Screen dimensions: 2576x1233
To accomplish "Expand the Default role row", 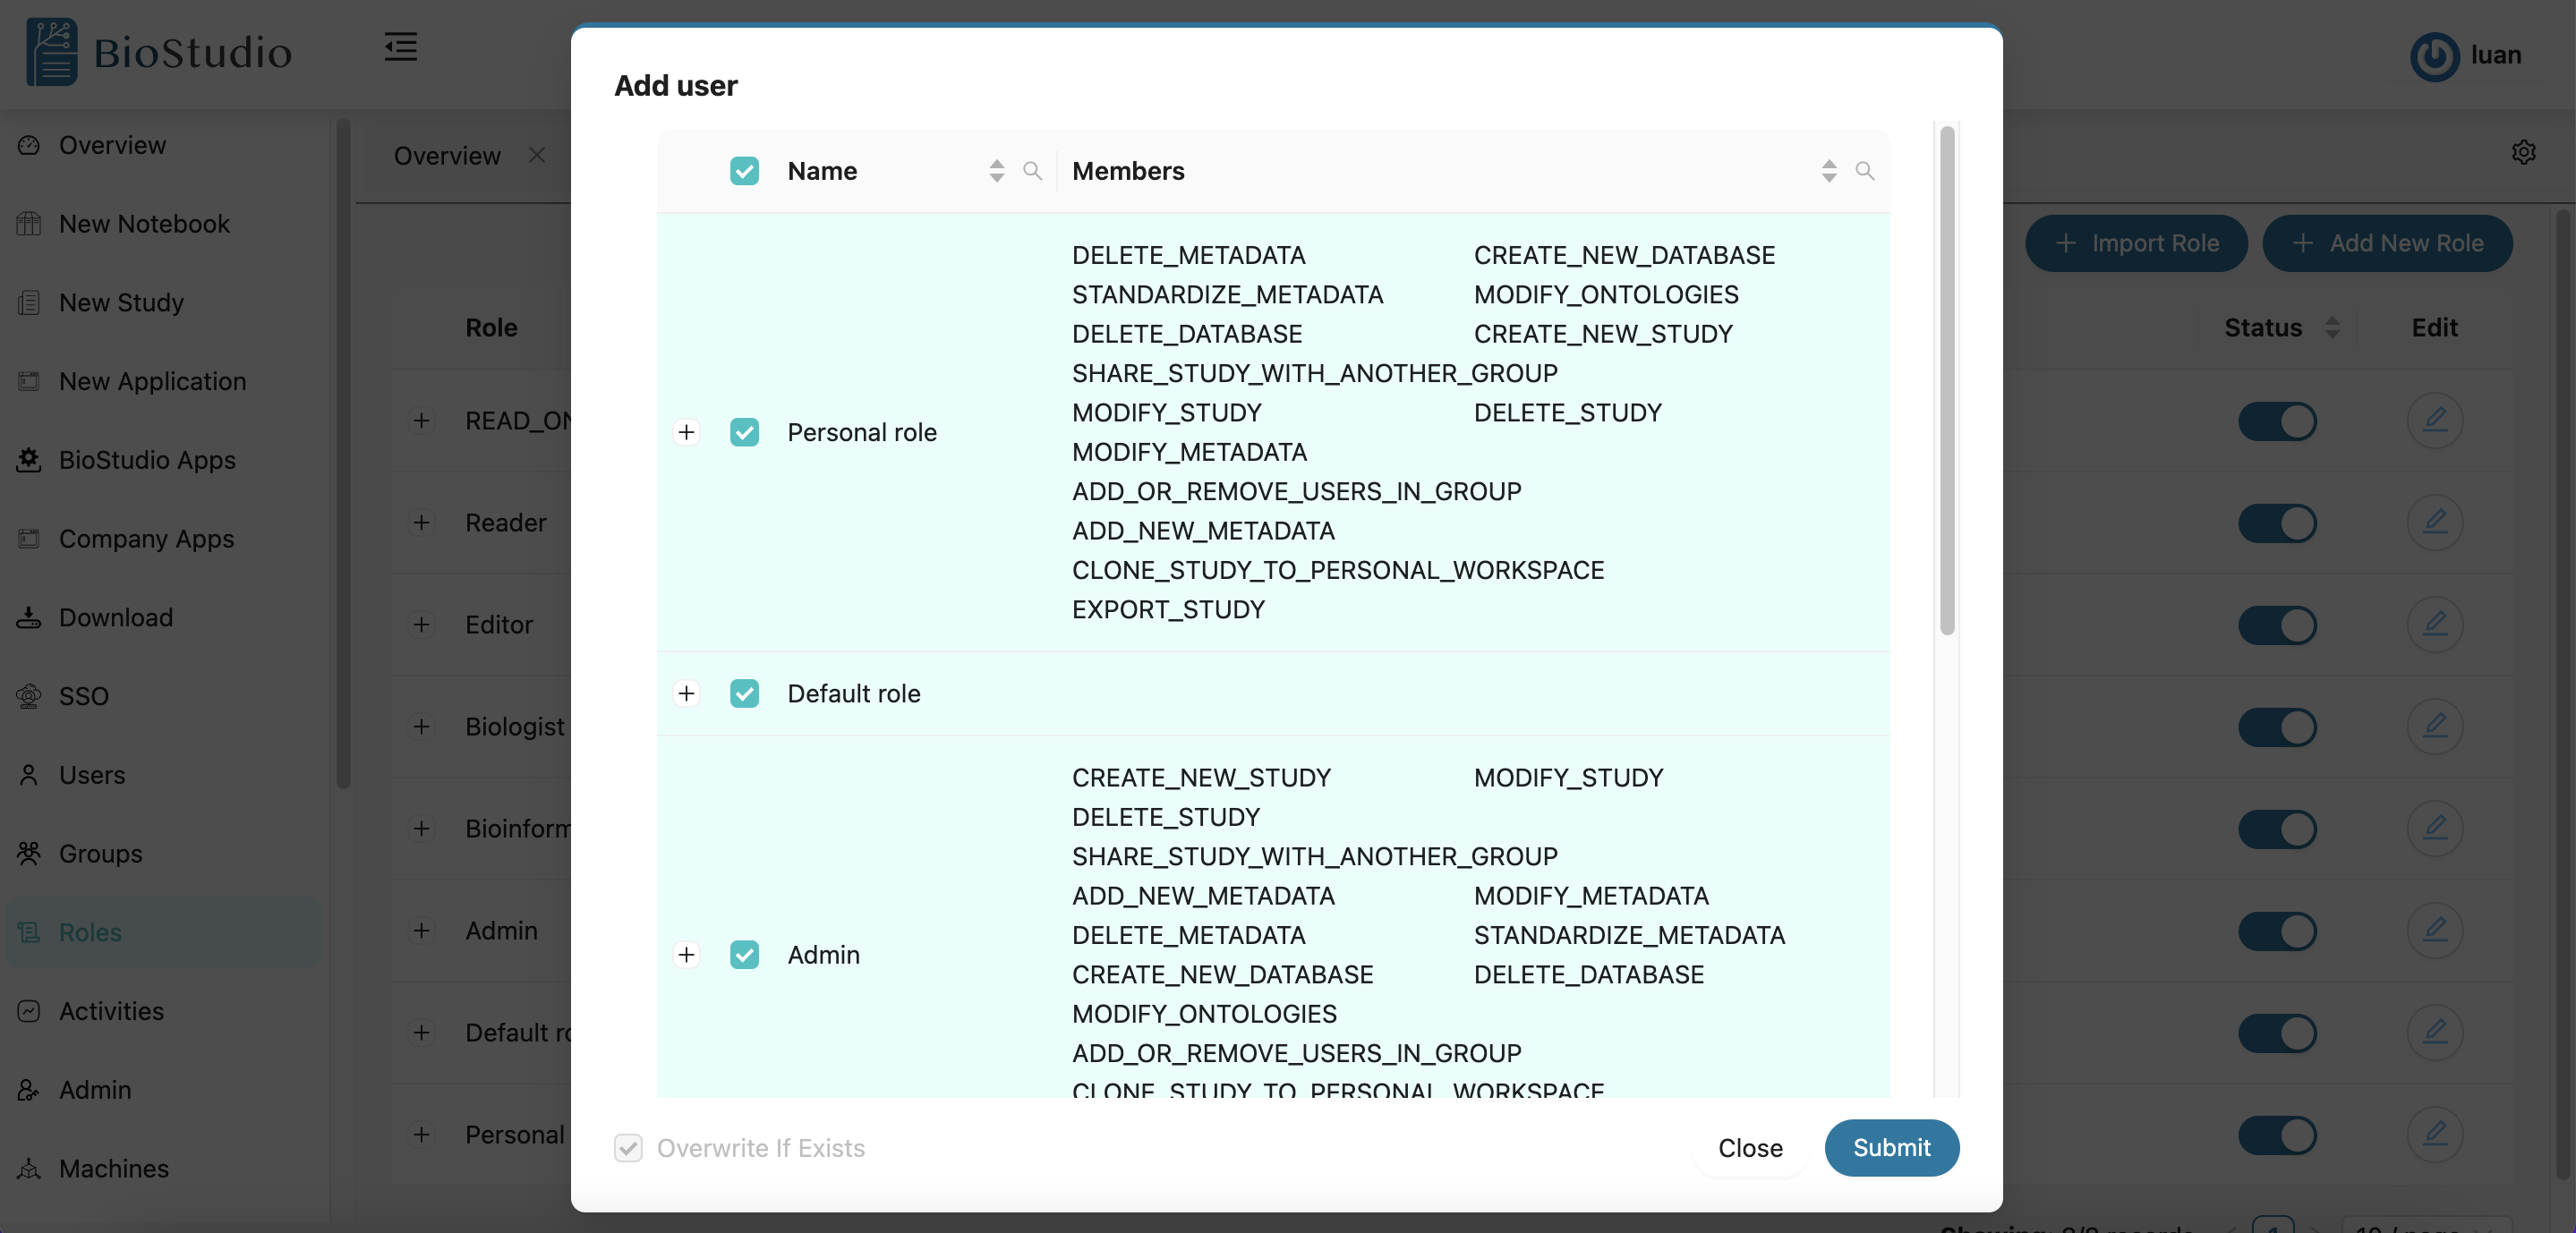I will pyautogui.click(x=687, y=693).
